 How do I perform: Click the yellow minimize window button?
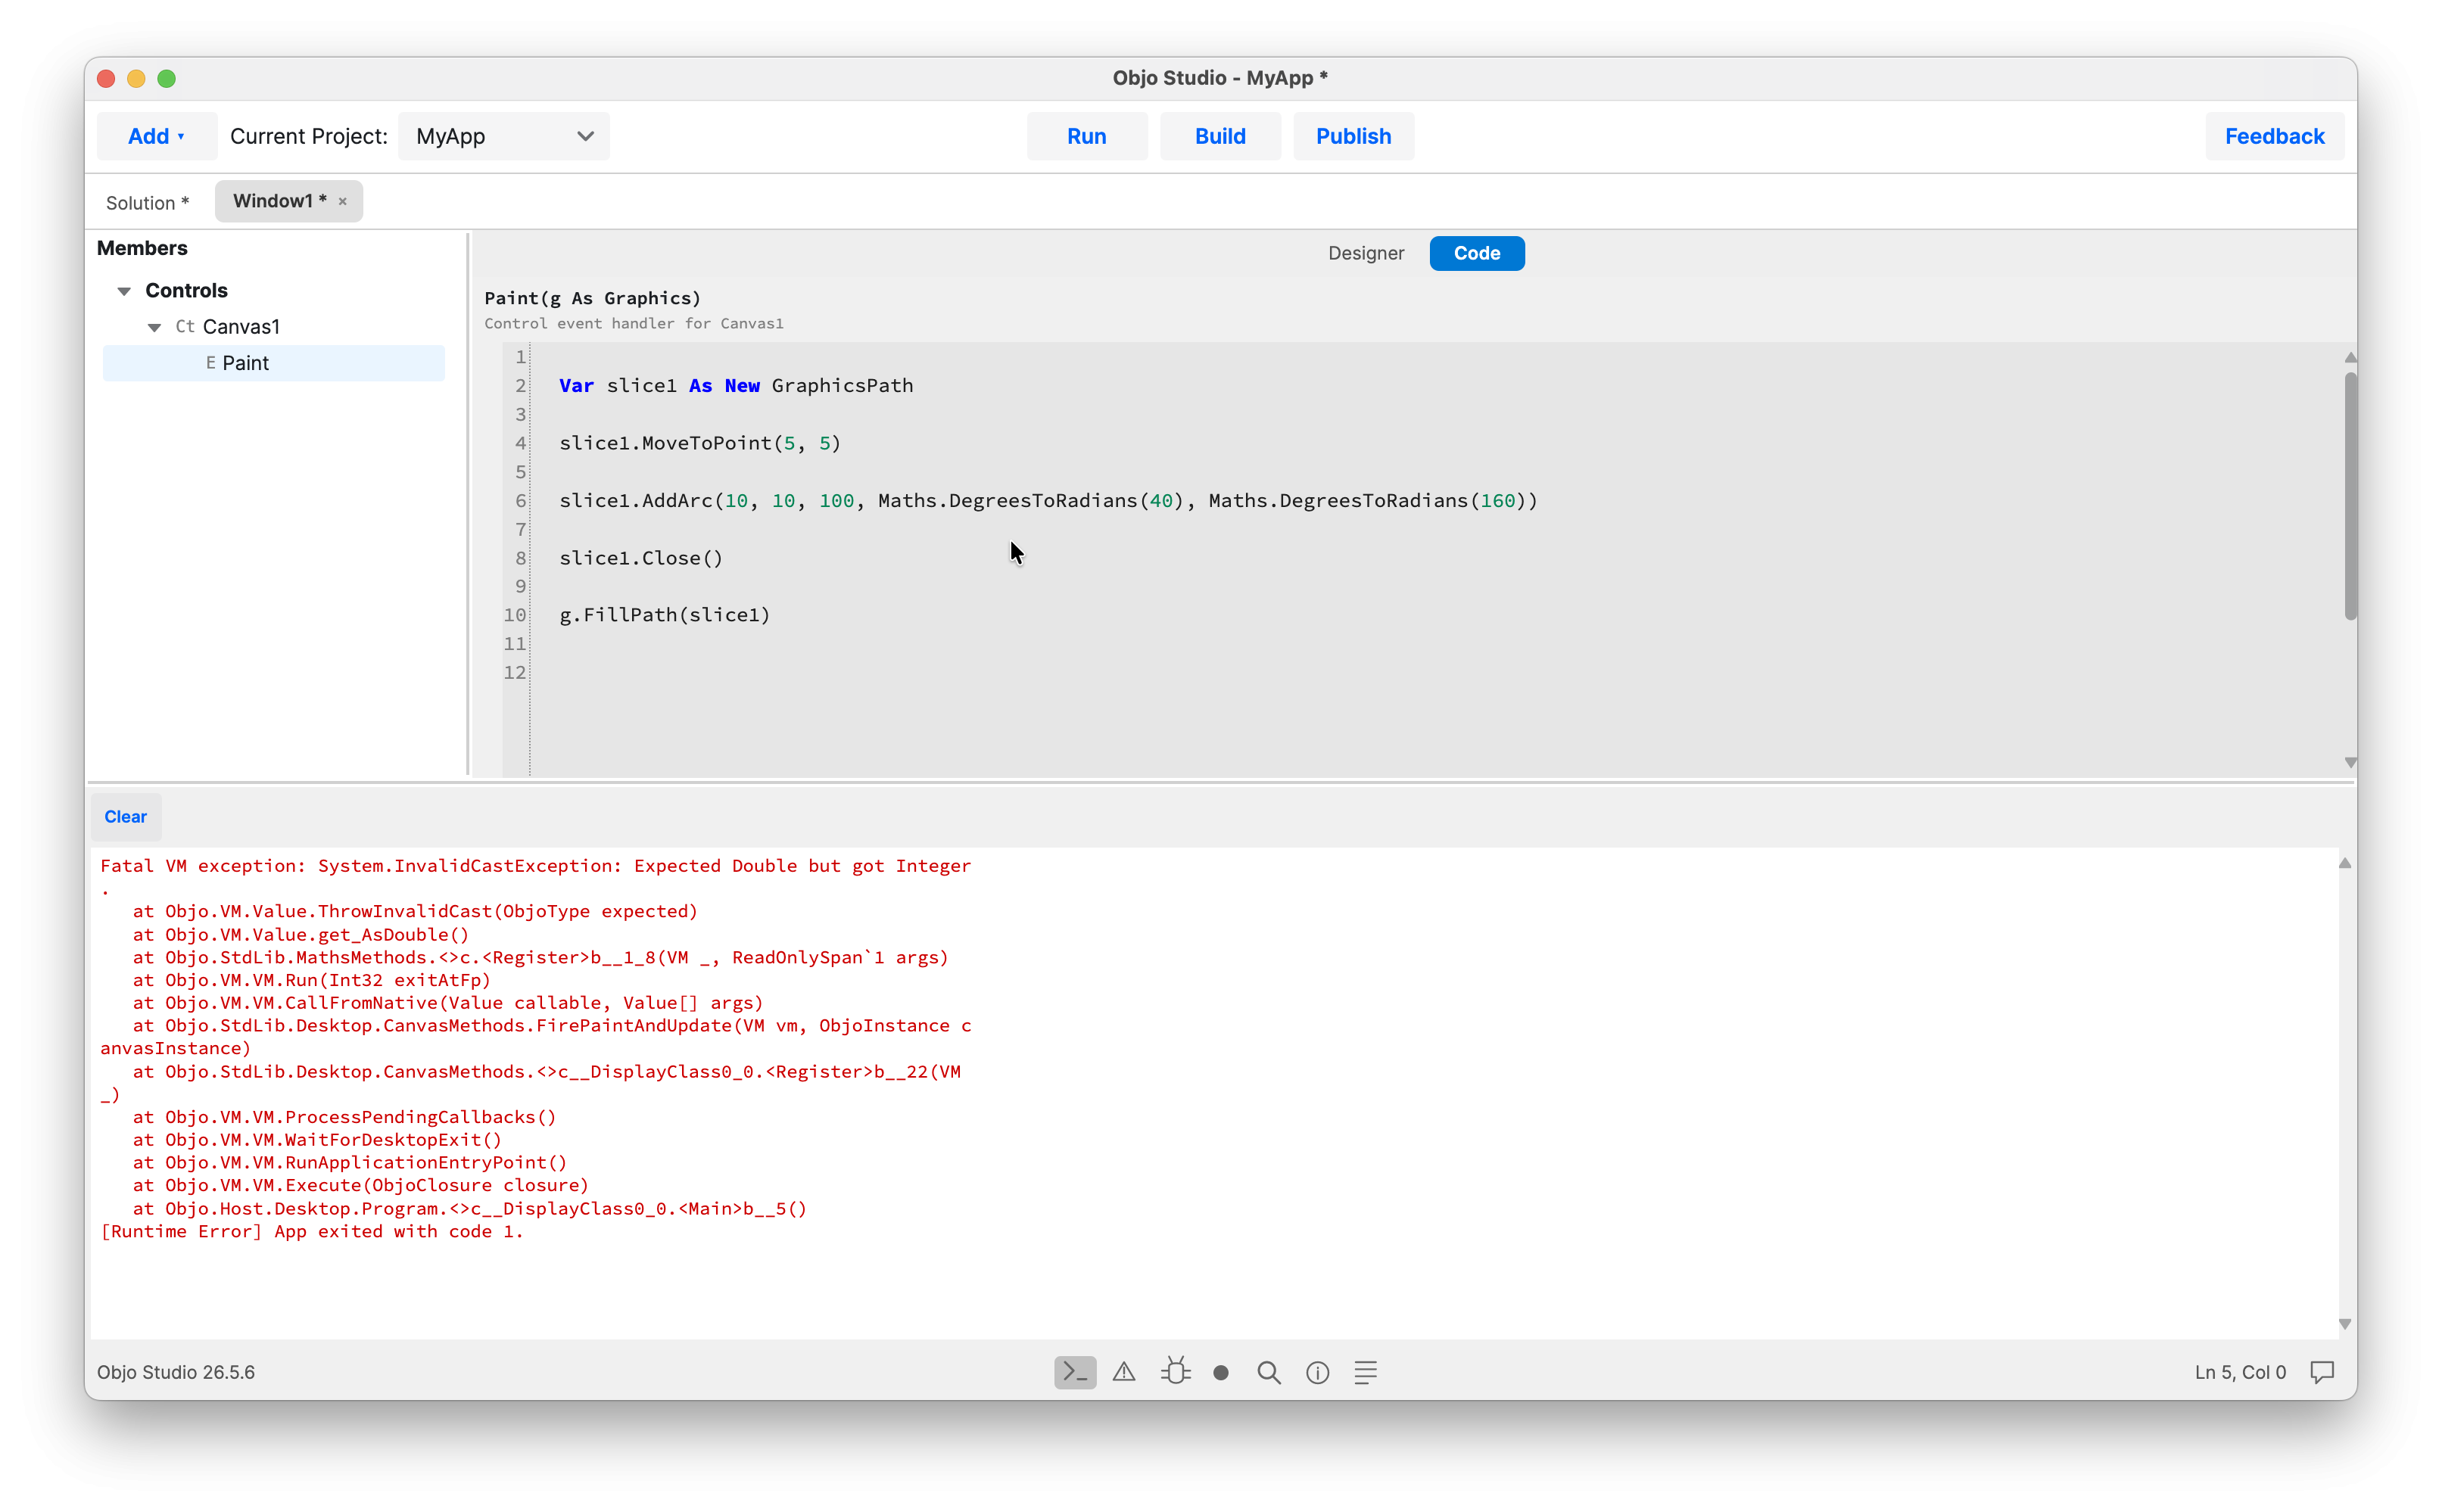pos(136,78)
